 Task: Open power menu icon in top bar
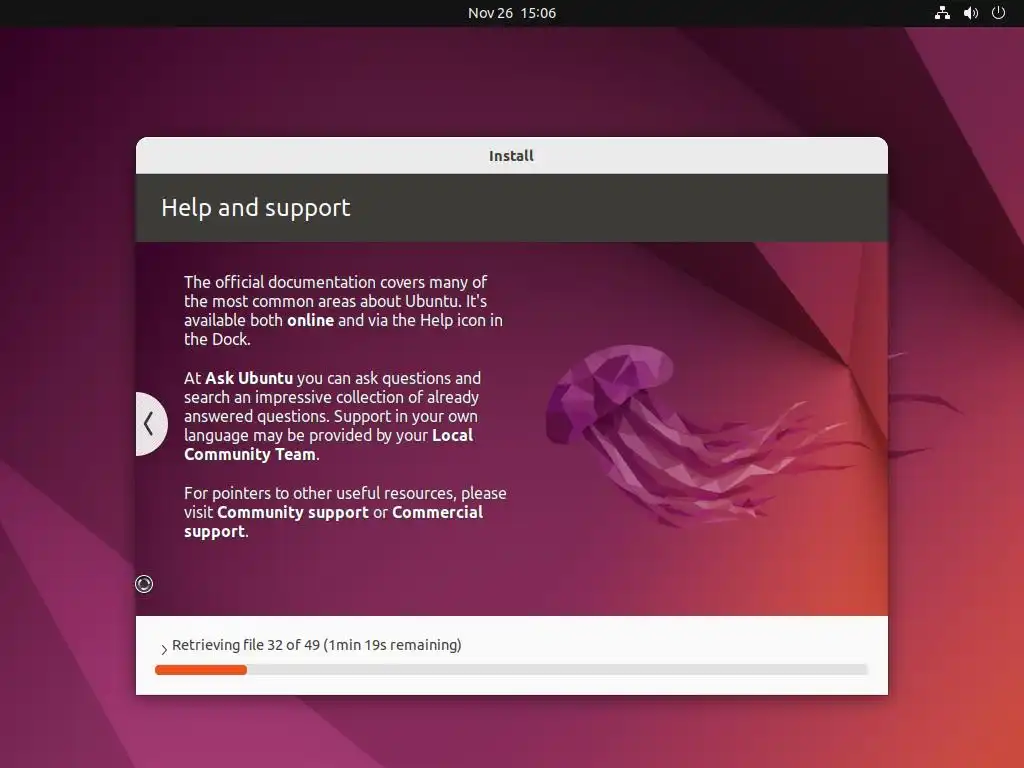click(x=998, y=13)
